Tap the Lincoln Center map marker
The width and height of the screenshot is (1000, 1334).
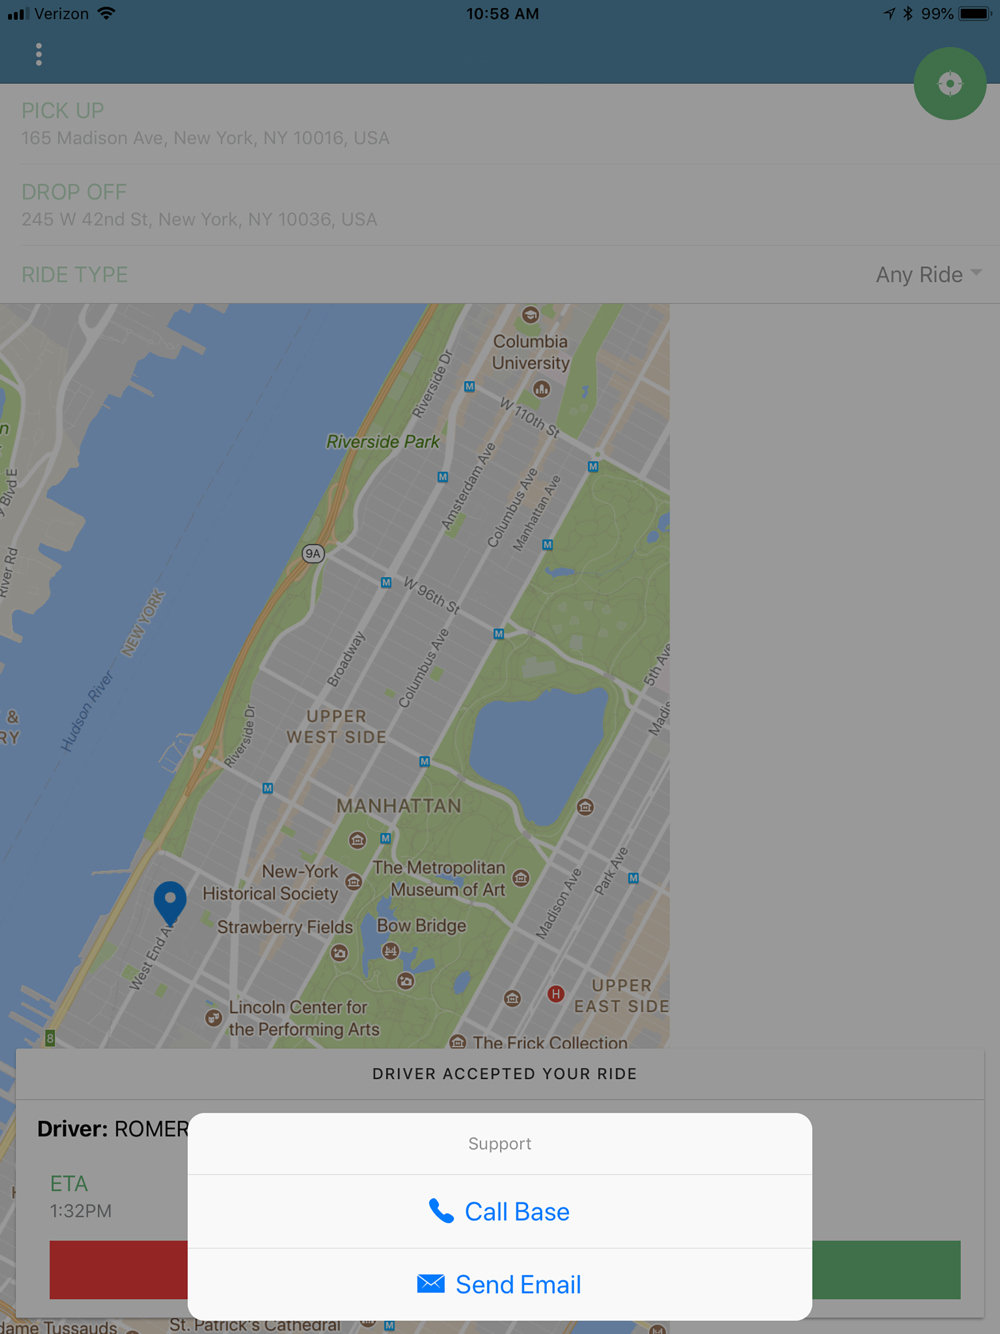point(213,1018)
